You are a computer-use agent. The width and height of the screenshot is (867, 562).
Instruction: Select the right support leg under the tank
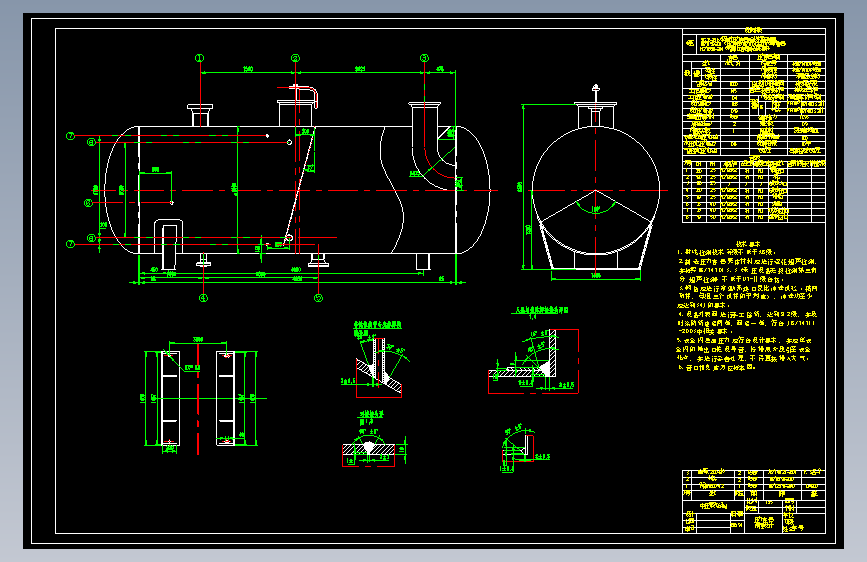click(423, 262)
